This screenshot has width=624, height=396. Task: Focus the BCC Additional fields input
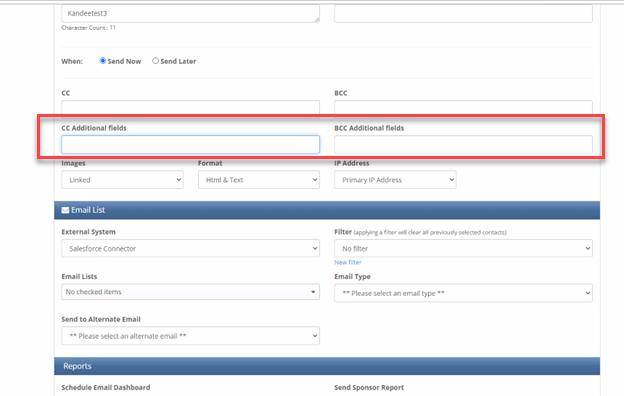[x=463, y=144]
